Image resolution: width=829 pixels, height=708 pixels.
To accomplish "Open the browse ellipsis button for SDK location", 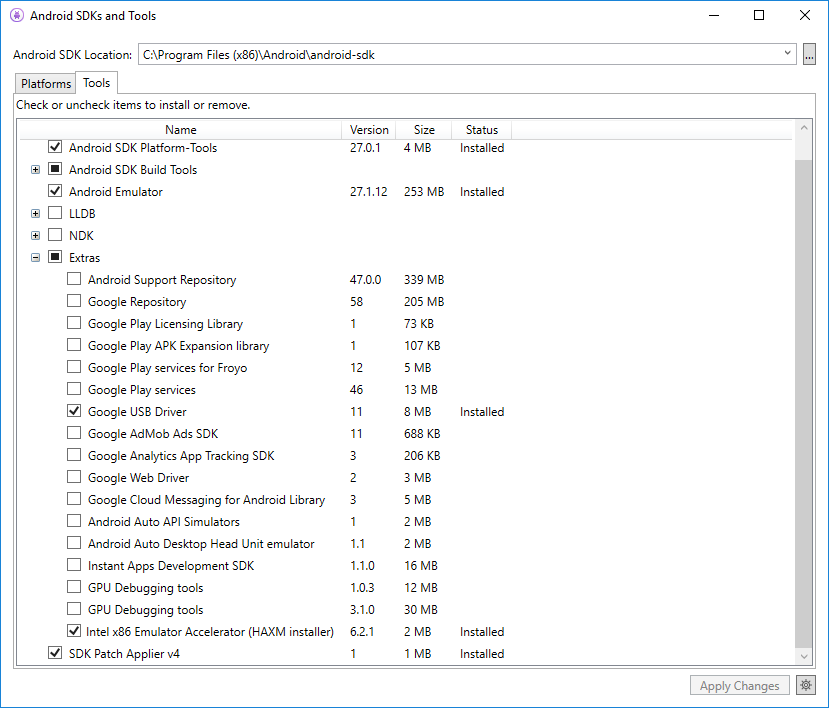I will [809, 54].
